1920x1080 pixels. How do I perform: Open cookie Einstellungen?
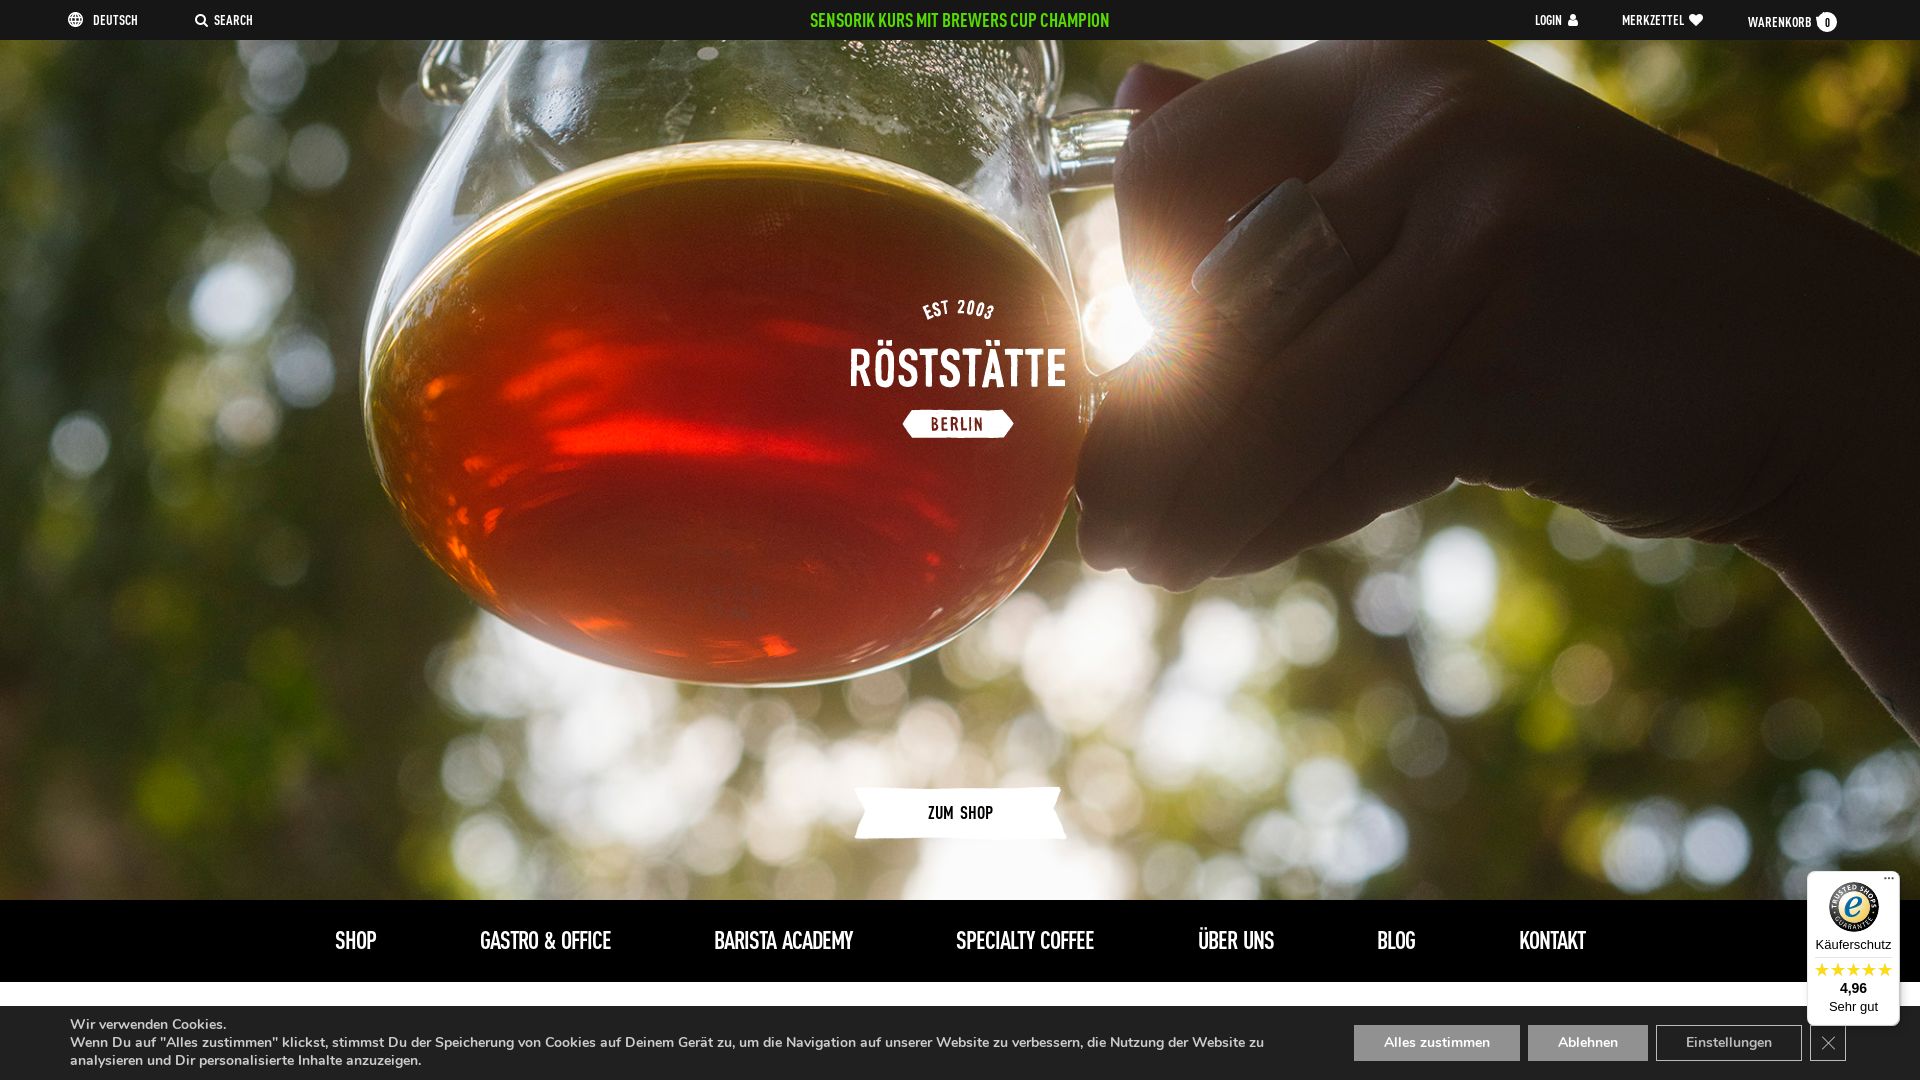(1729, 1043)
